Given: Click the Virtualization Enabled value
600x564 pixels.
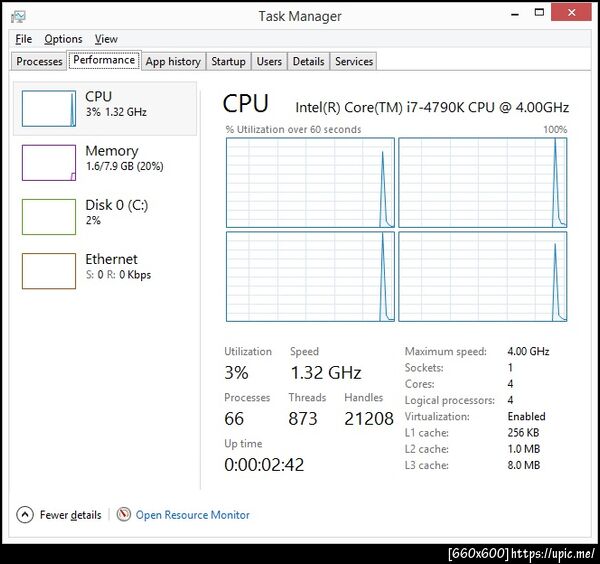Looking at the screenshot, I should (527, 416).
